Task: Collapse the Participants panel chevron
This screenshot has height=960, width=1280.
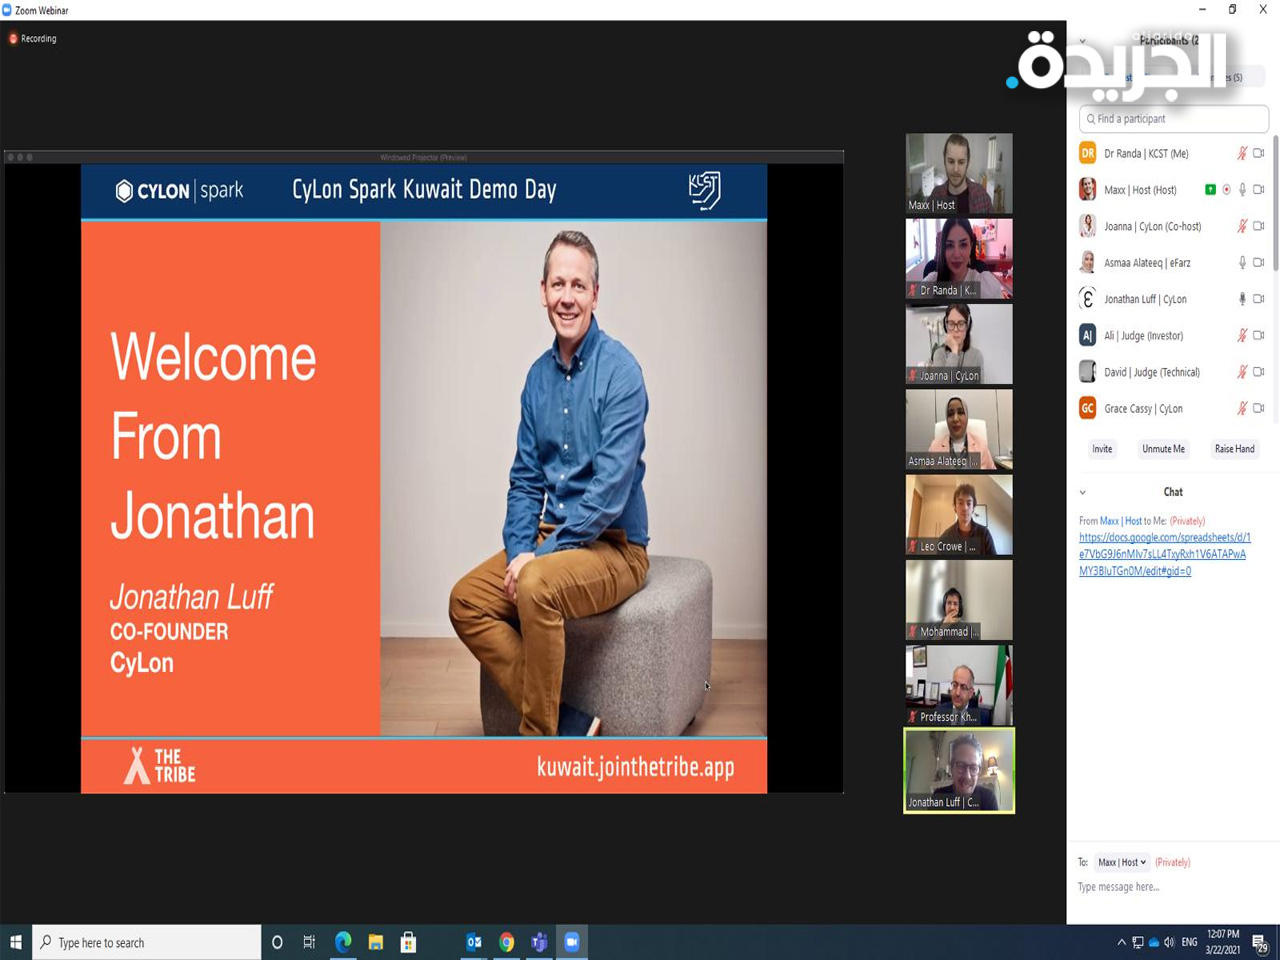Action: pos(1082,41)
